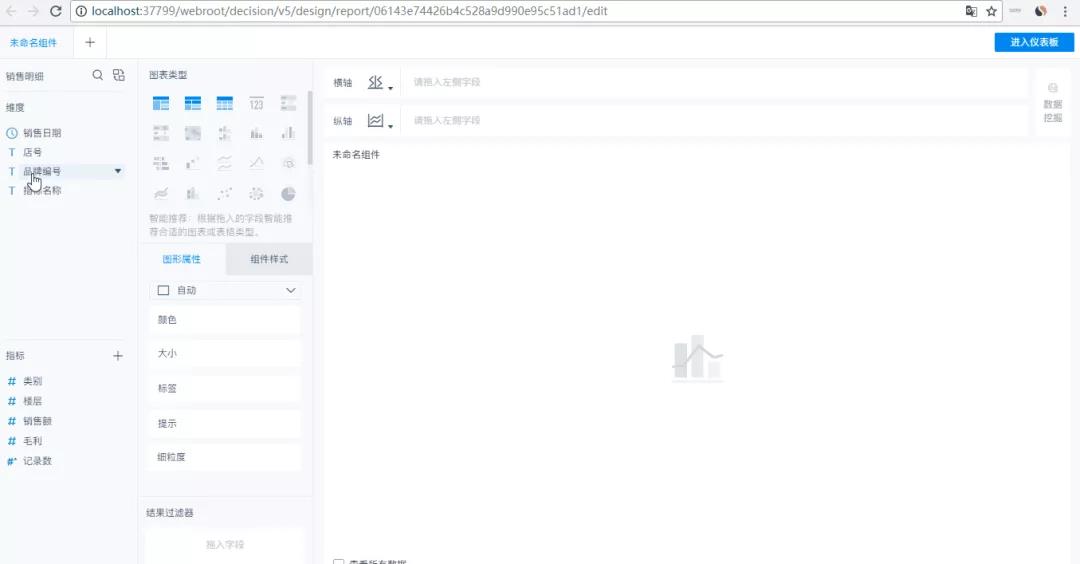
Task: Switch to the 图形属性 tab
Action: tap(182, 259)
